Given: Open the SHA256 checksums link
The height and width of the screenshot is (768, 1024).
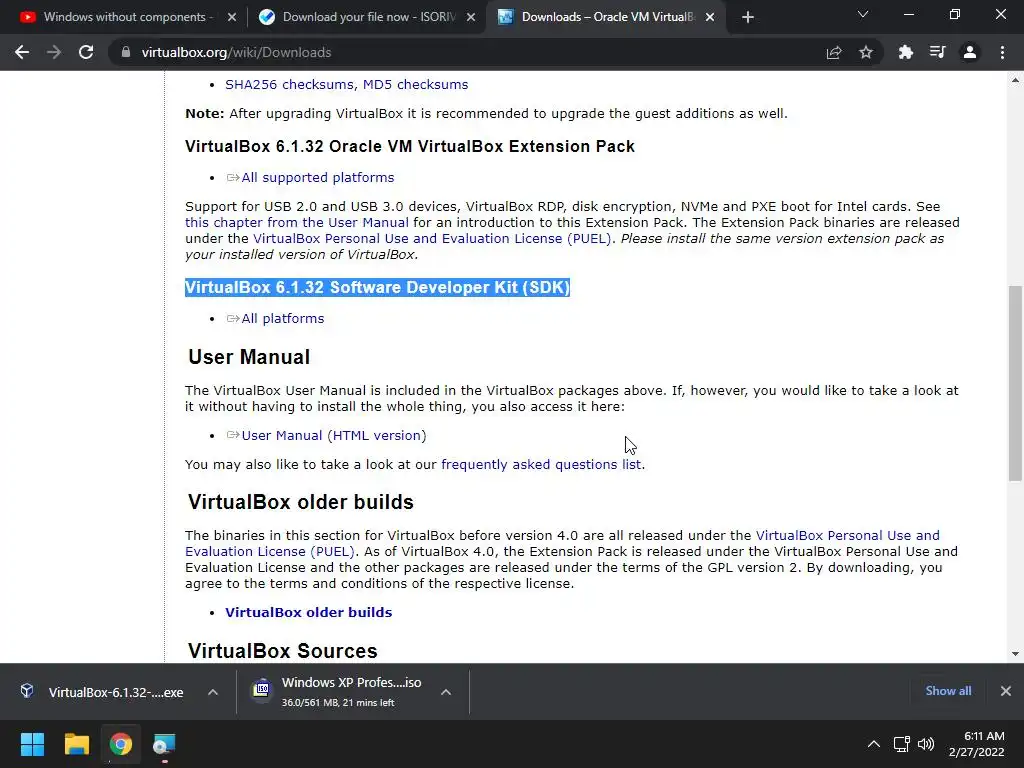Looking at the screenshot, I should [x=290, y=84].
